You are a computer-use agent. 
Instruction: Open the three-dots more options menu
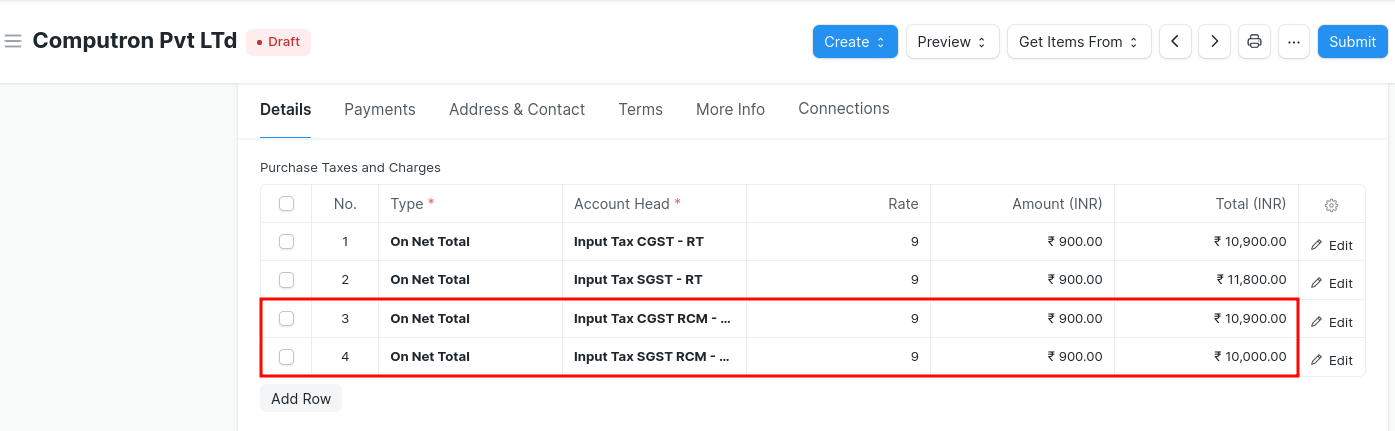click(1294, 42)
